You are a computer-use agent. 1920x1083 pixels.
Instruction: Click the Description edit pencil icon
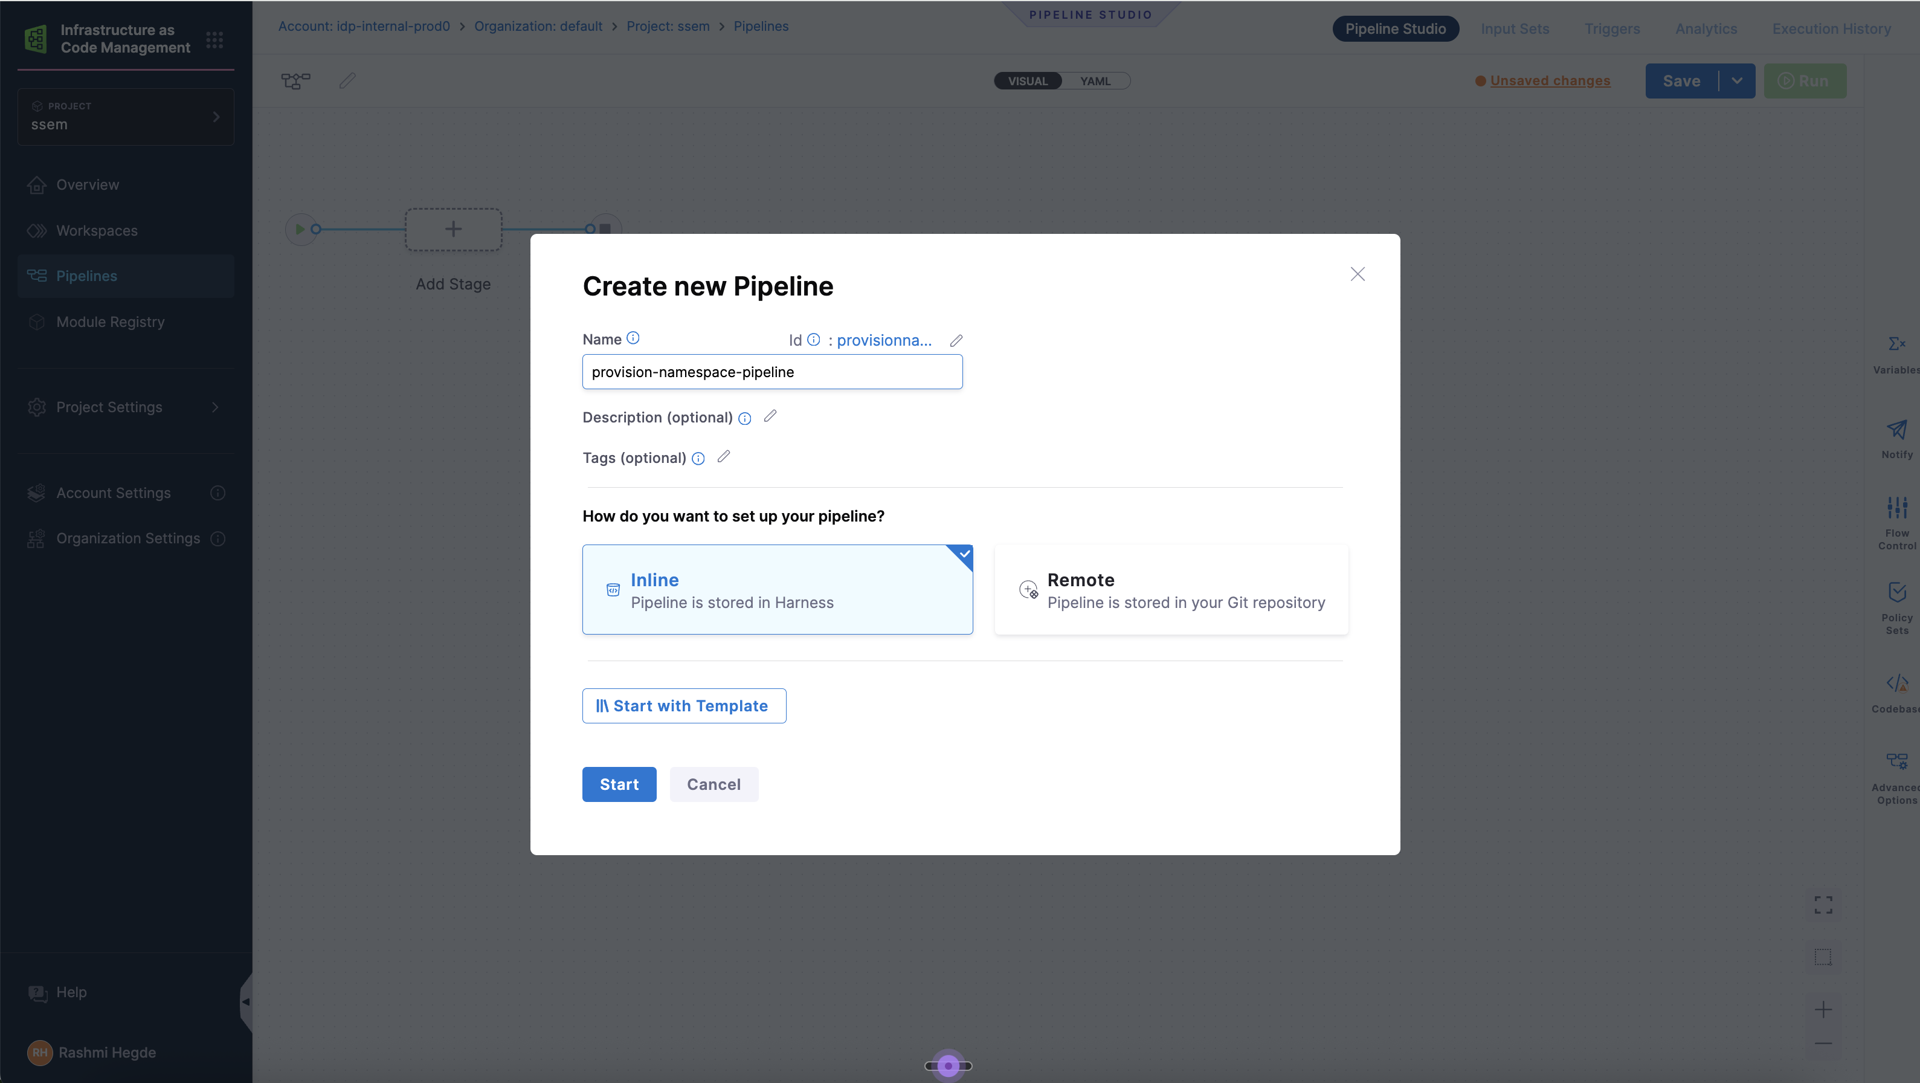coord(770,416)
